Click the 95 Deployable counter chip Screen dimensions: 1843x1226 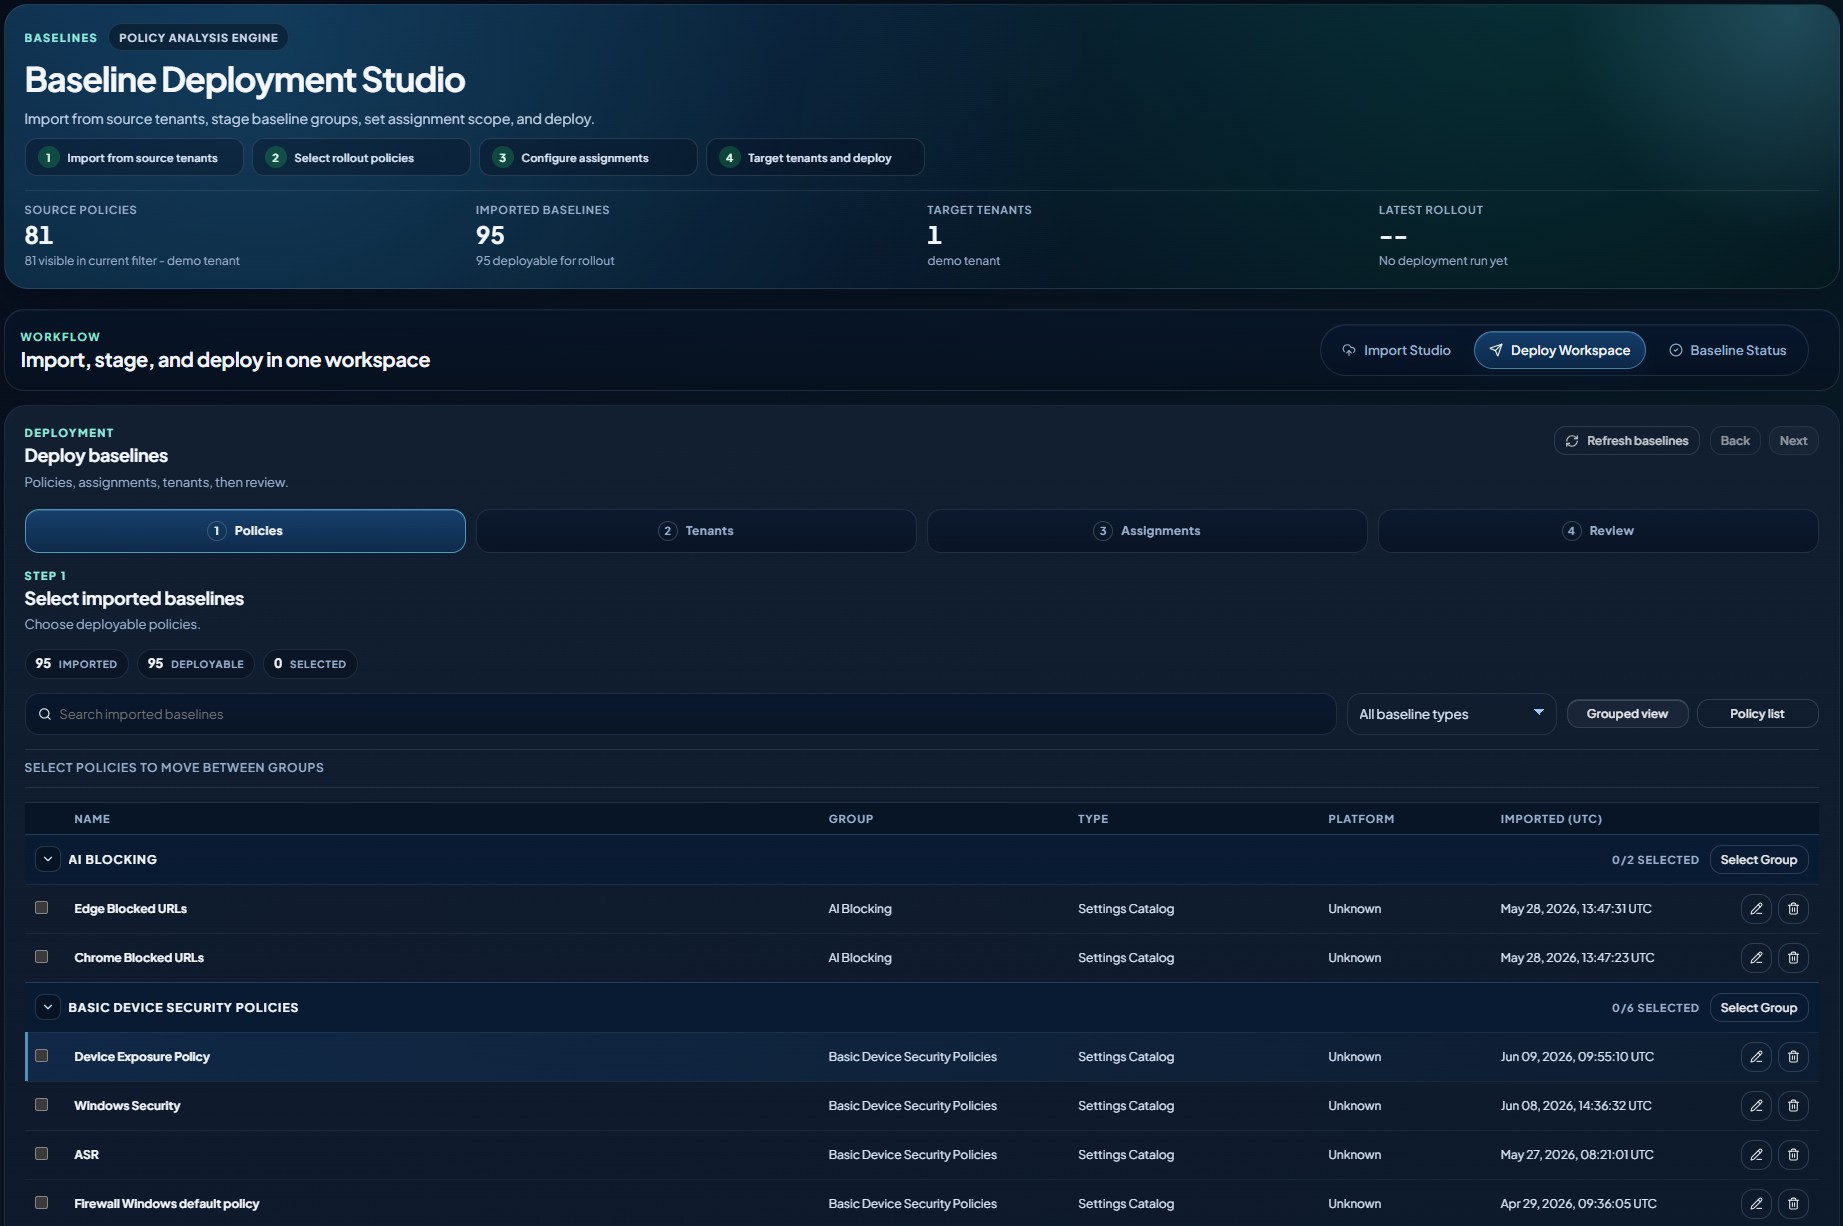pyautogui.click(x=195, y=664)
